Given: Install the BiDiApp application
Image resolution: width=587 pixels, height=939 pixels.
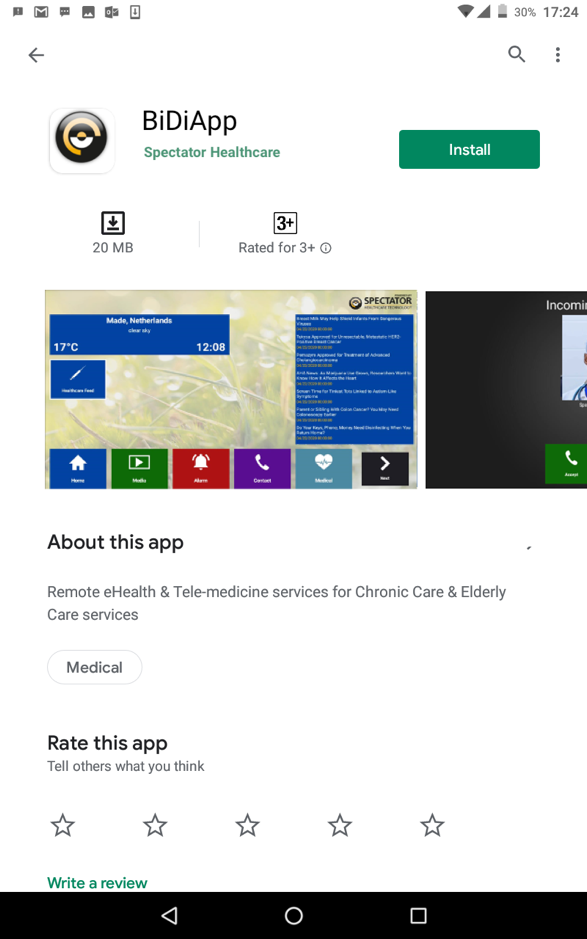Looking at the screenshot, I should pyautogui.click(x=469, y=149).
